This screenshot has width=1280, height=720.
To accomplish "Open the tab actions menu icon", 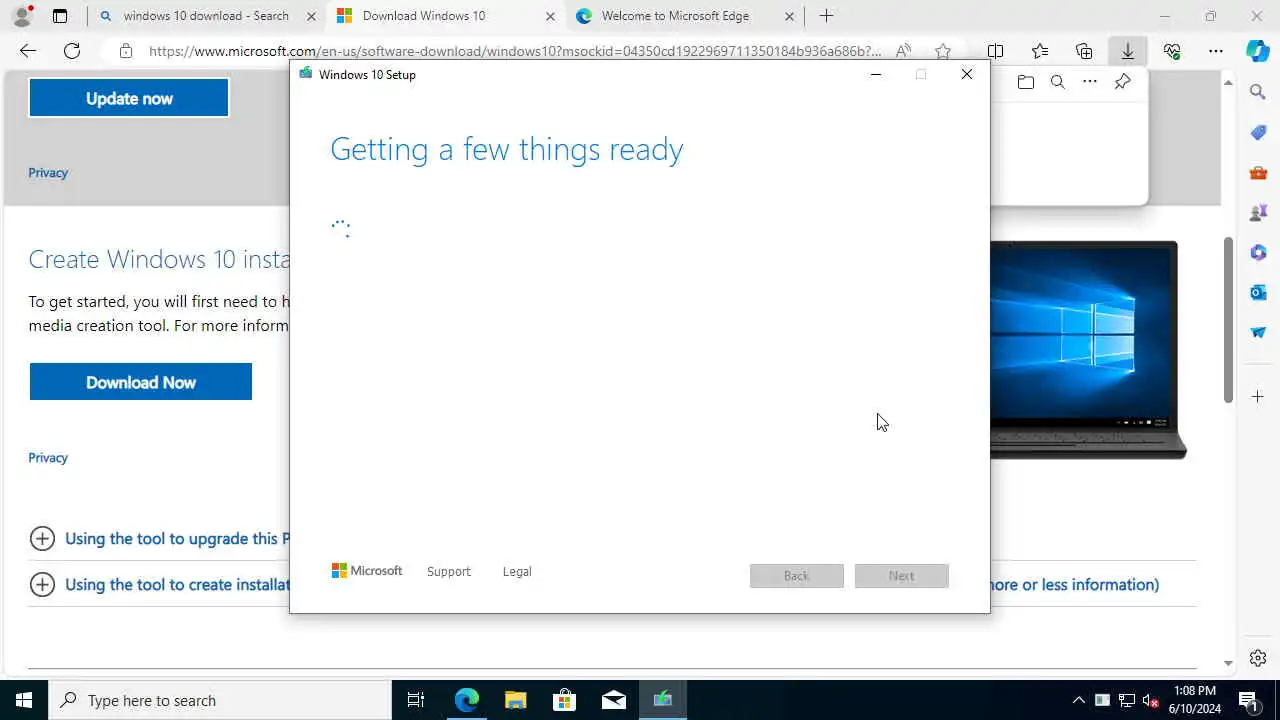I will (x=60, y=16).
